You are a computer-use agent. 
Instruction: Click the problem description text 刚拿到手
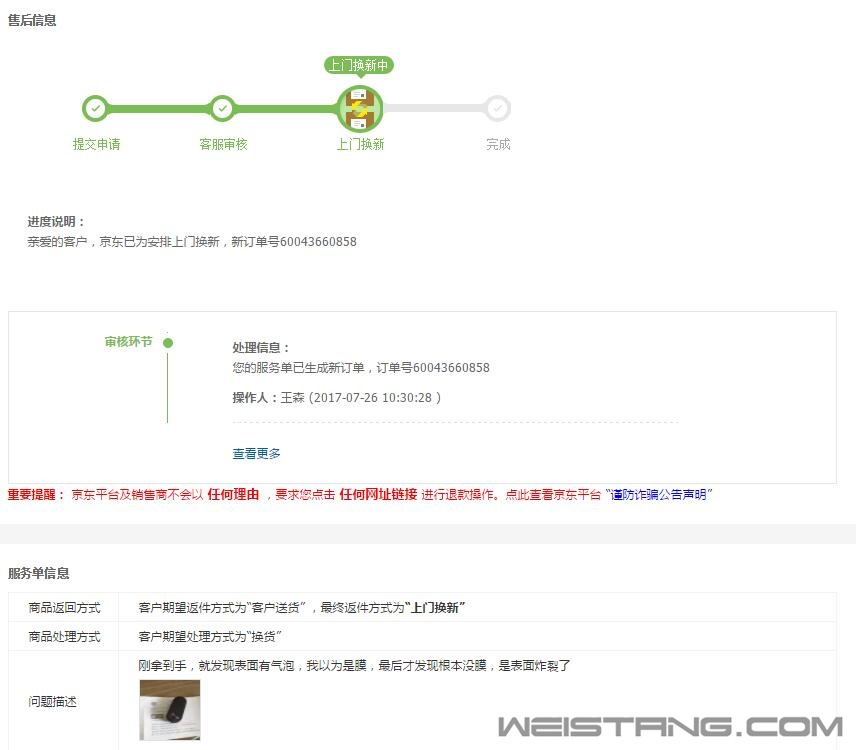pos(354,665)
